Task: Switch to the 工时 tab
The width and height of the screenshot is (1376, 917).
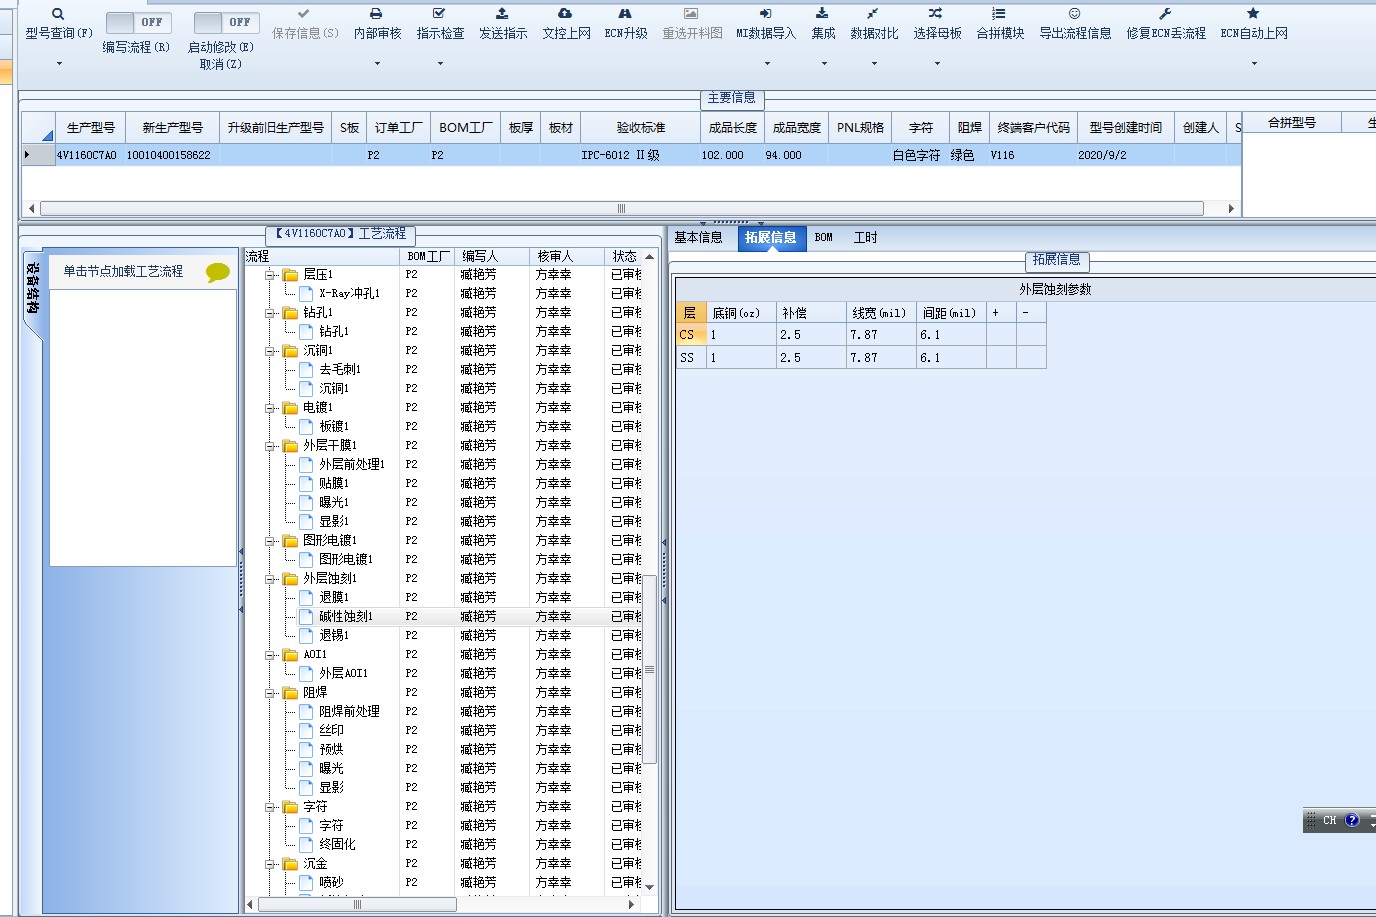Action: click(865, 238)
